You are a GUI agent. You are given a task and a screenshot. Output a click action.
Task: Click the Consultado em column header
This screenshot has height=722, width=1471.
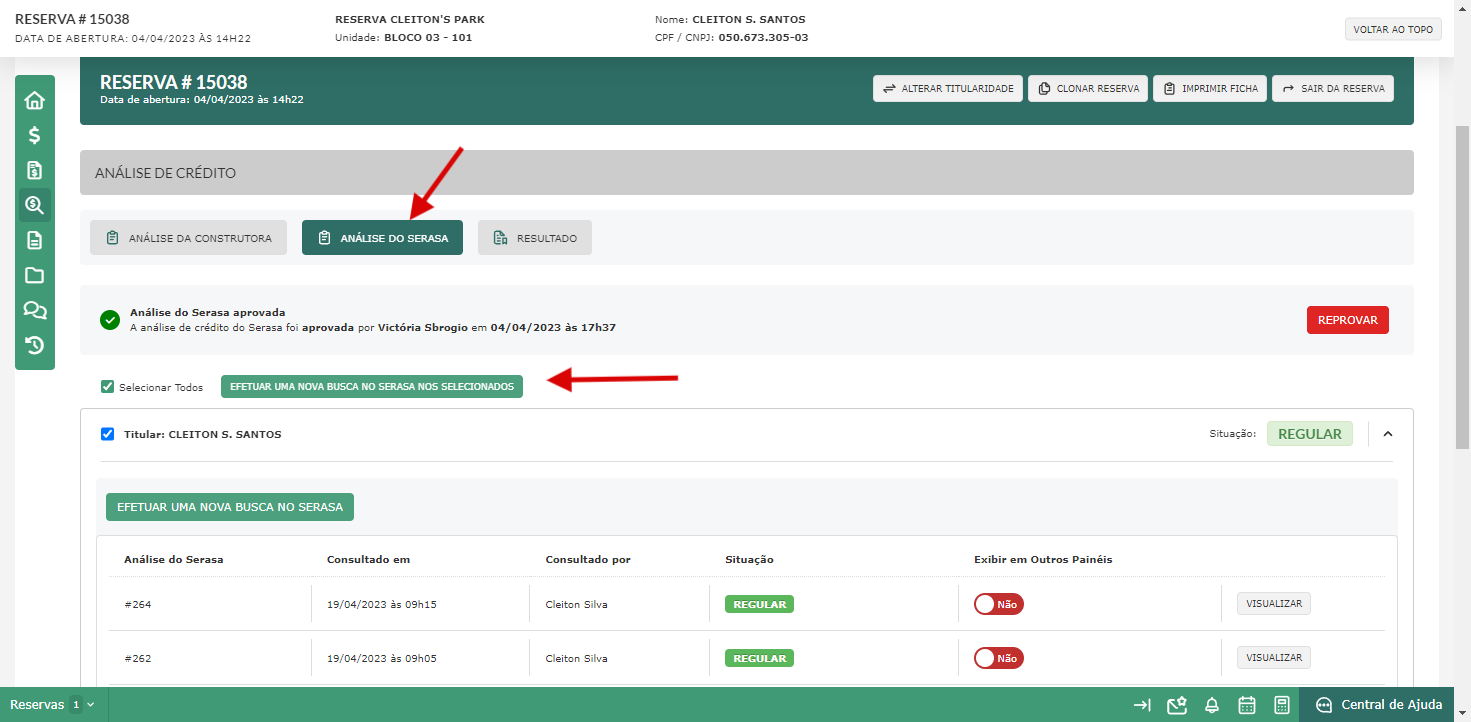pyautogui.click(x=368, y=559)
